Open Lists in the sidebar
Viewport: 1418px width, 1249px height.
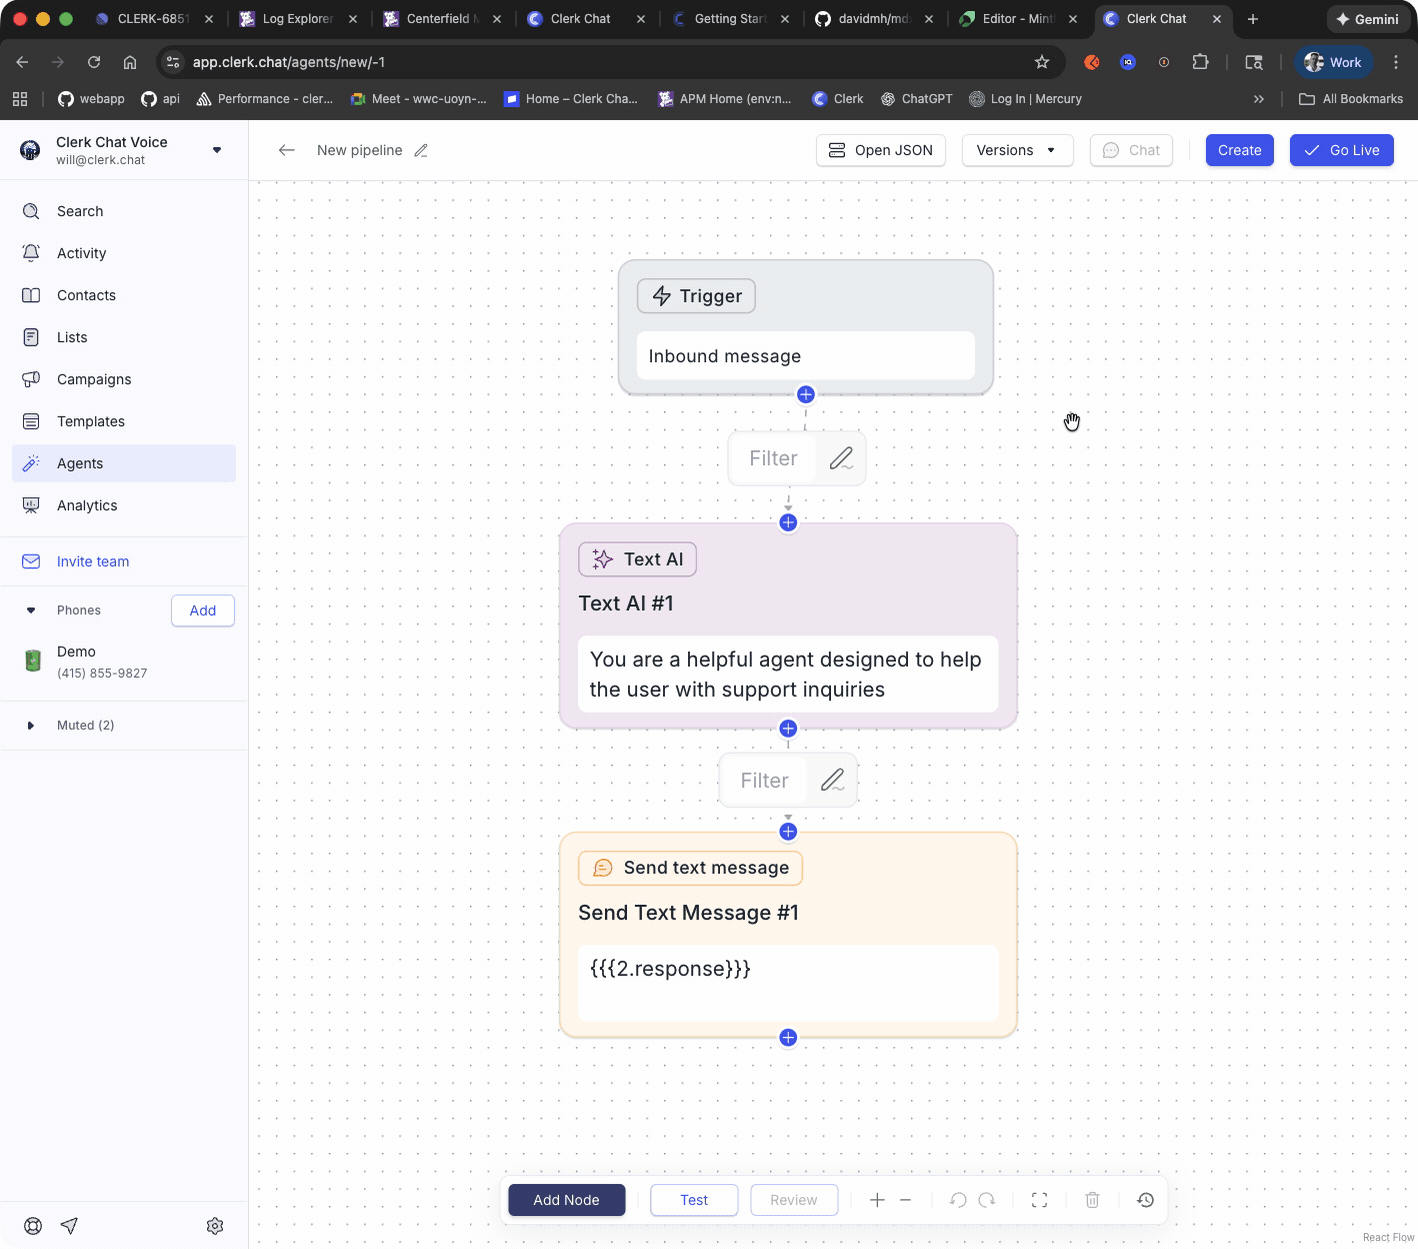(124, 337)
